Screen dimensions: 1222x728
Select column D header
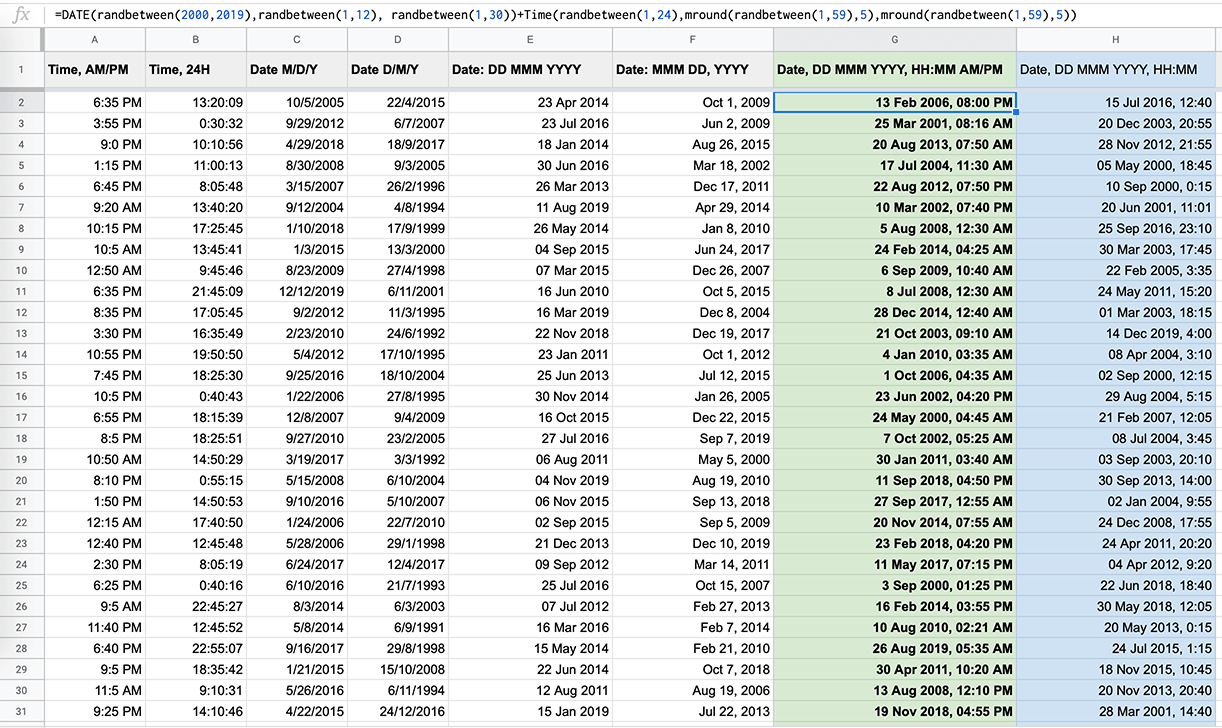coord(398,39)
